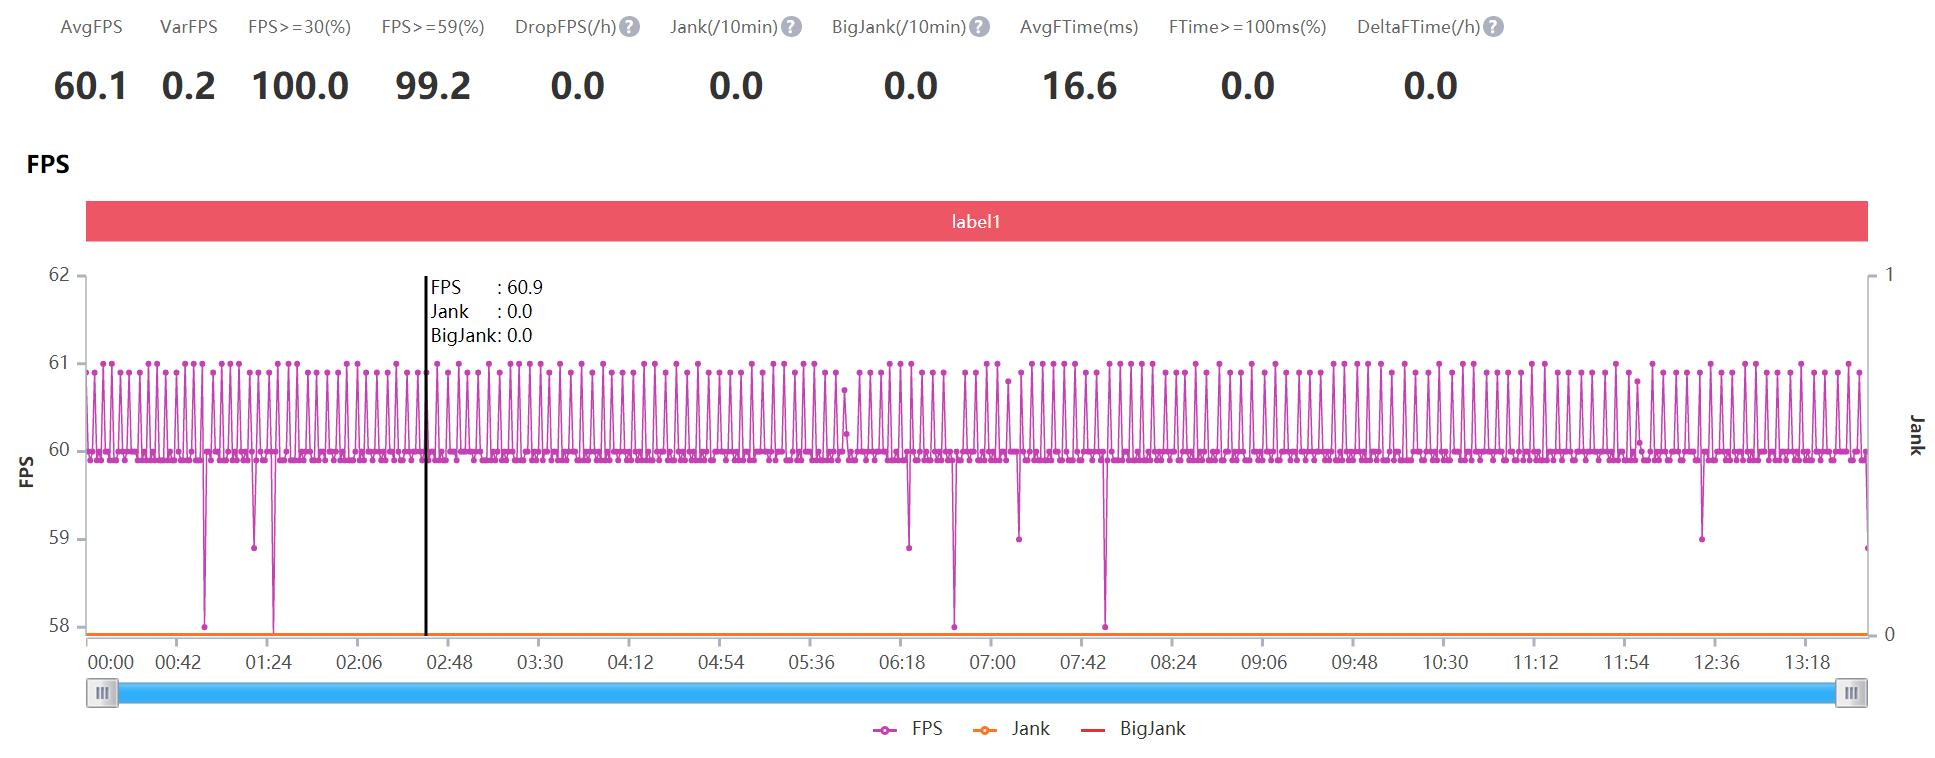
Task: Click left handle of time range slider
Action: tap(102, 693)
